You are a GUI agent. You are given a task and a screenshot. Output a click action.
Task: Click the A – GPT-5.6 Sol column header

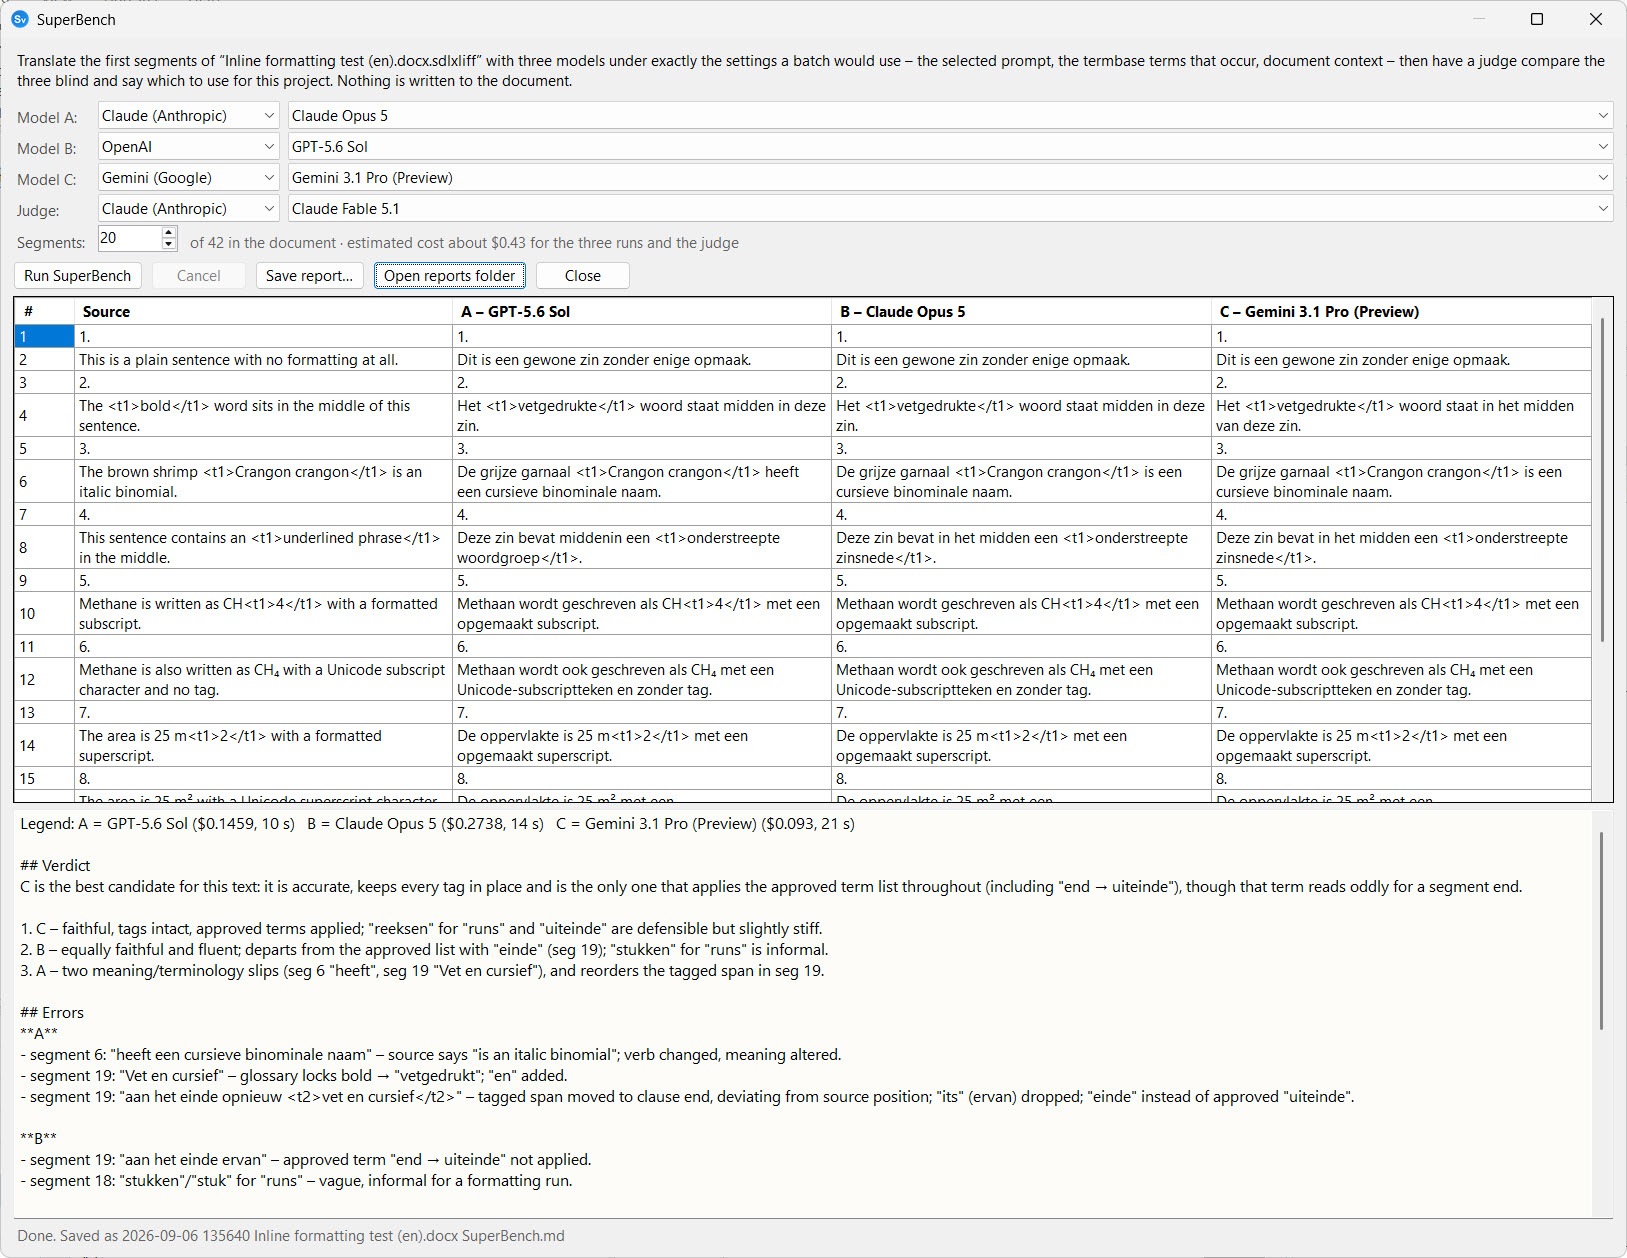[x=642, y=311]
